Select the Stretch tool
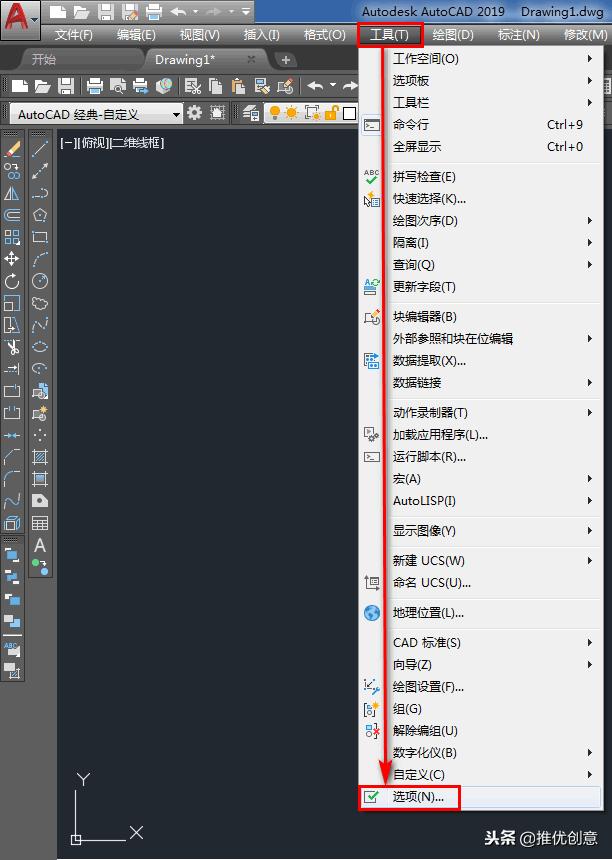This screenshot has width=612, height=860. point(12,325)
